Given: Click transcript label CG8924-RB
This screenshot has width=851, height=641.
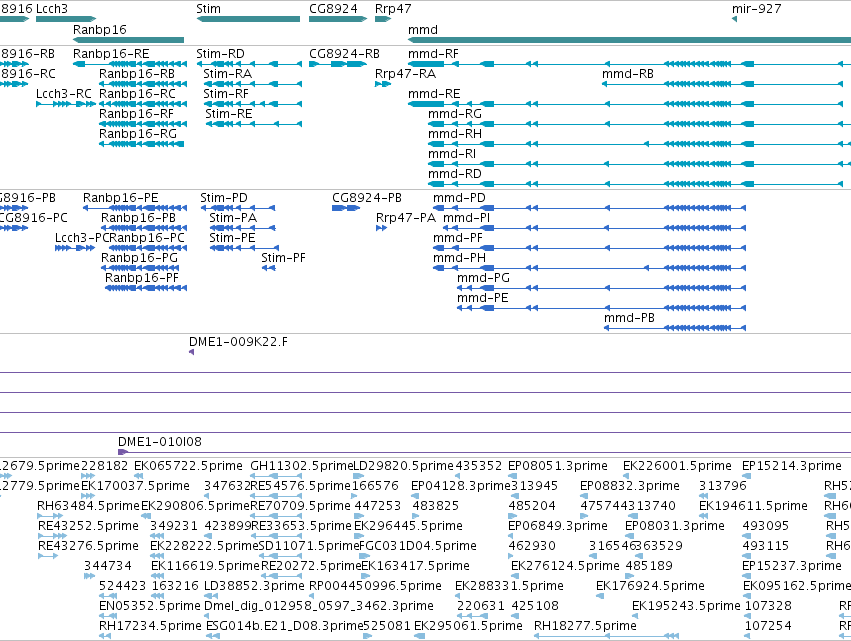Looking at the screenshot, I should click(345, 54).
